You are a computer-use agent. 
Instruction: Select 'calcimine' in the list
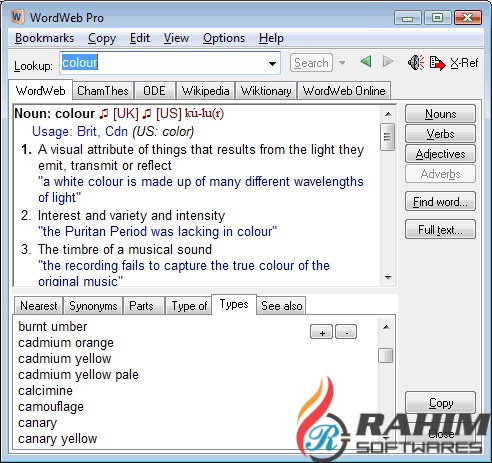[x=45, y=391]
